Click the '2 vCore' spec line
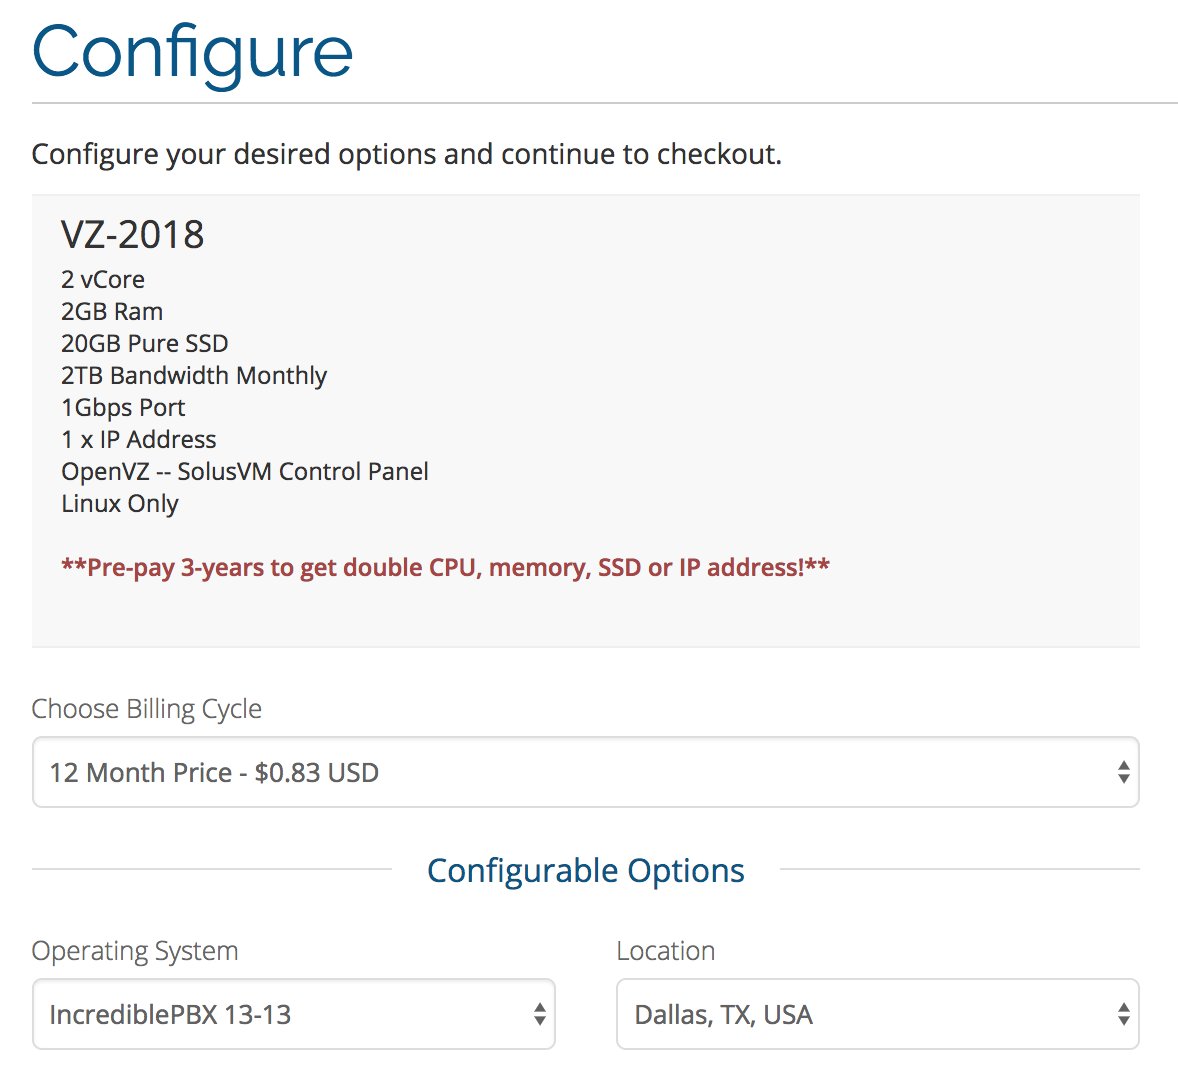 tap(103, 279)
